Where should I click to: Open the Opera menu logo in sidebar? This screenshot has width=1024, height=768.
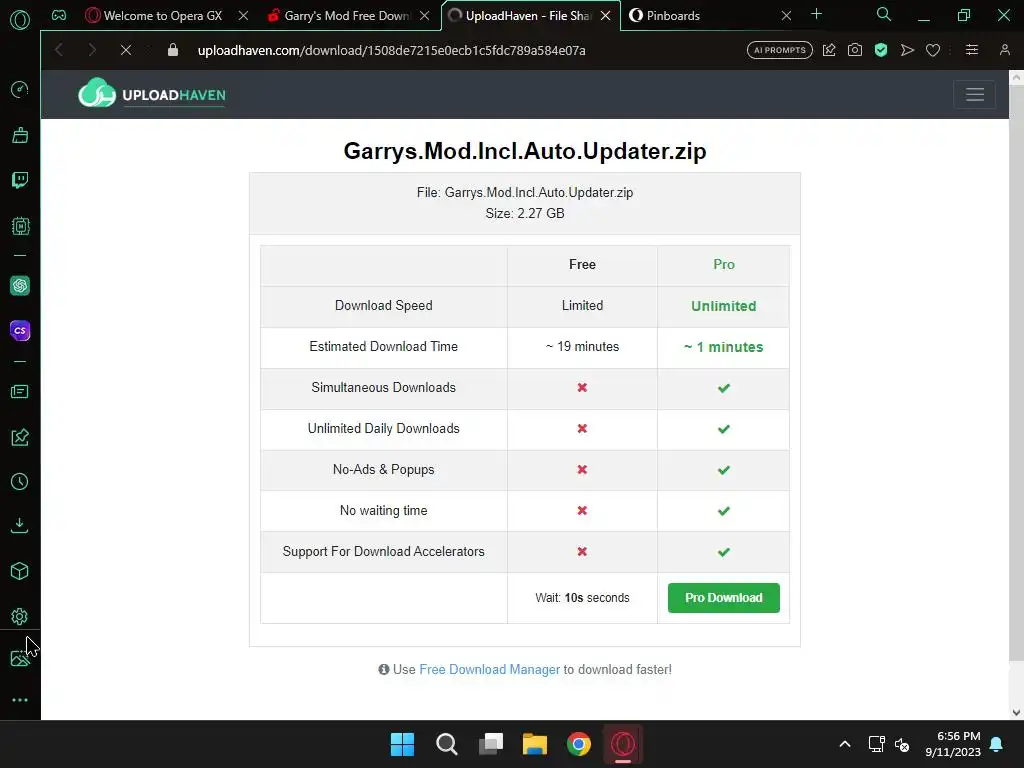[x=20, y=20]
